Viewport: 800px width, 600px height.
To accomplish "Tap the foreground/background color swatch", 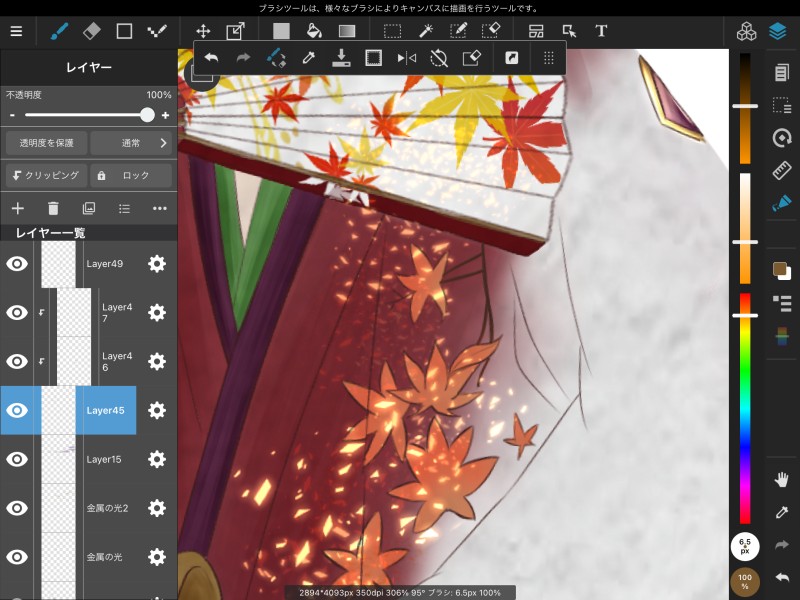I will (x=781, y=270).
